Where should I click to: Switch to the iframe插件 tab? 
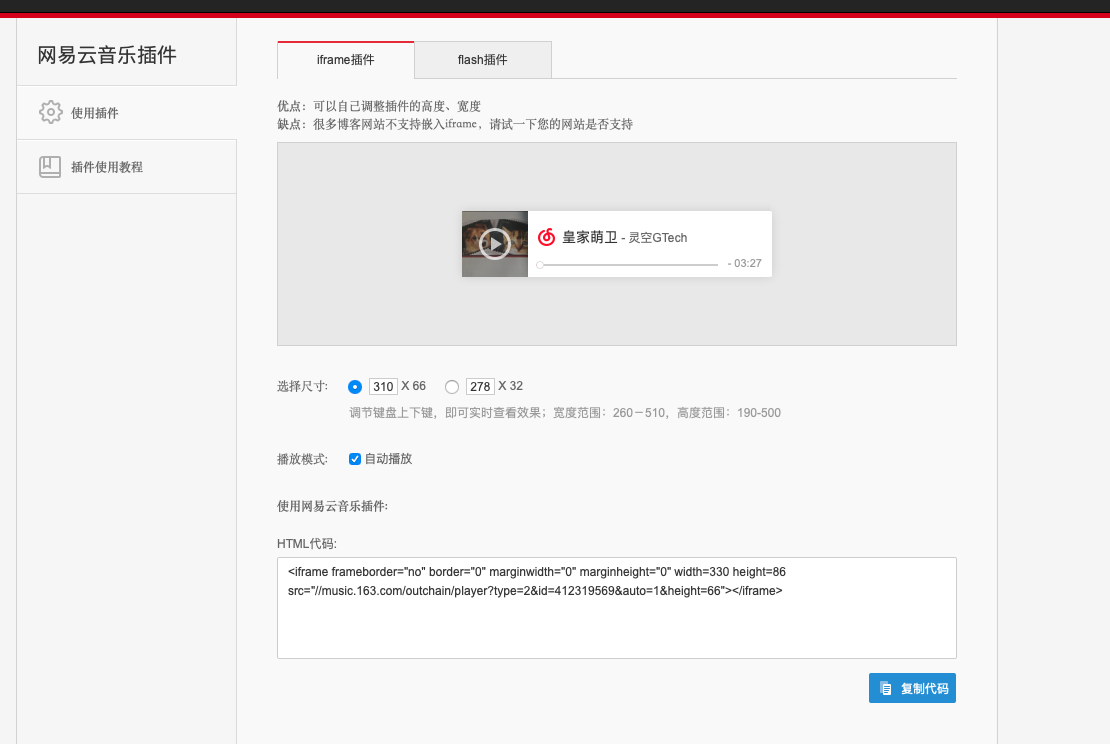pyautogui.click(x=345, y=60)
